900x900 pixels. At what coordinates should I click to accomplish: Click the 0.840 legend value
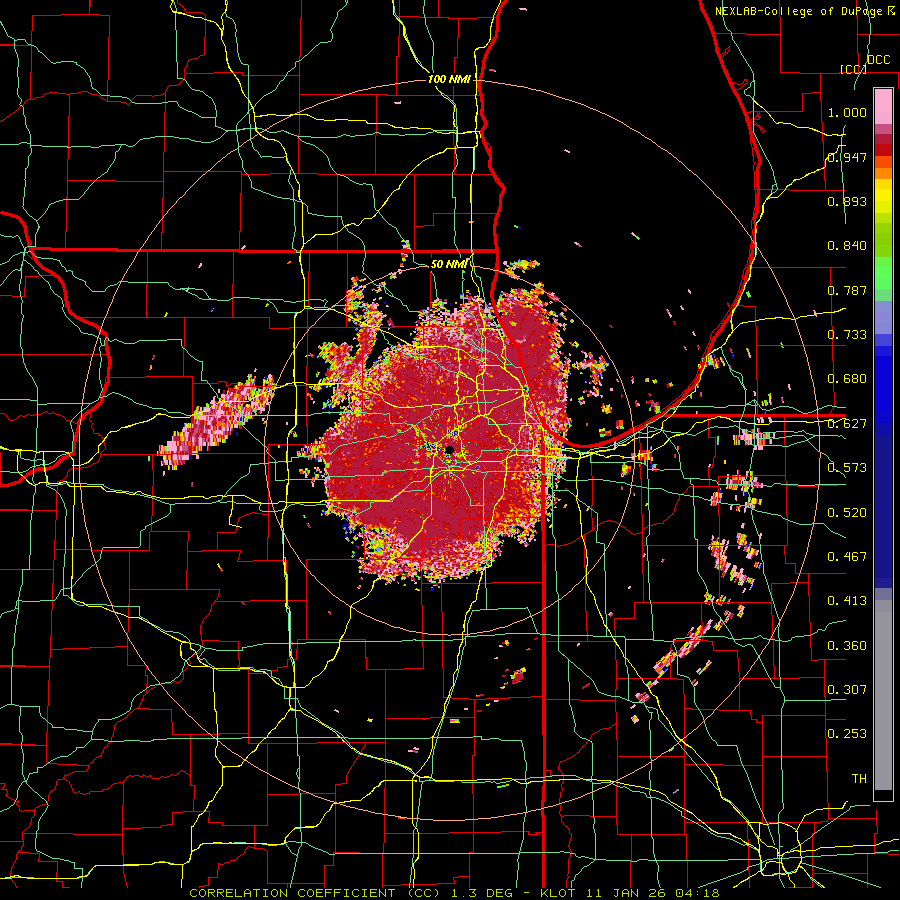tap(847, 246)
